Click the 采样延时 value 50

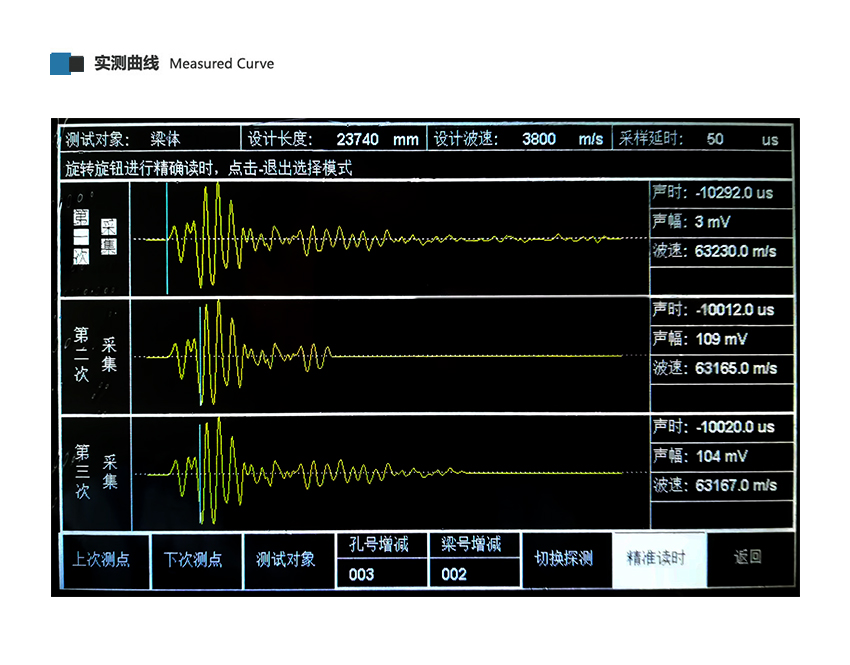(715, 140)
